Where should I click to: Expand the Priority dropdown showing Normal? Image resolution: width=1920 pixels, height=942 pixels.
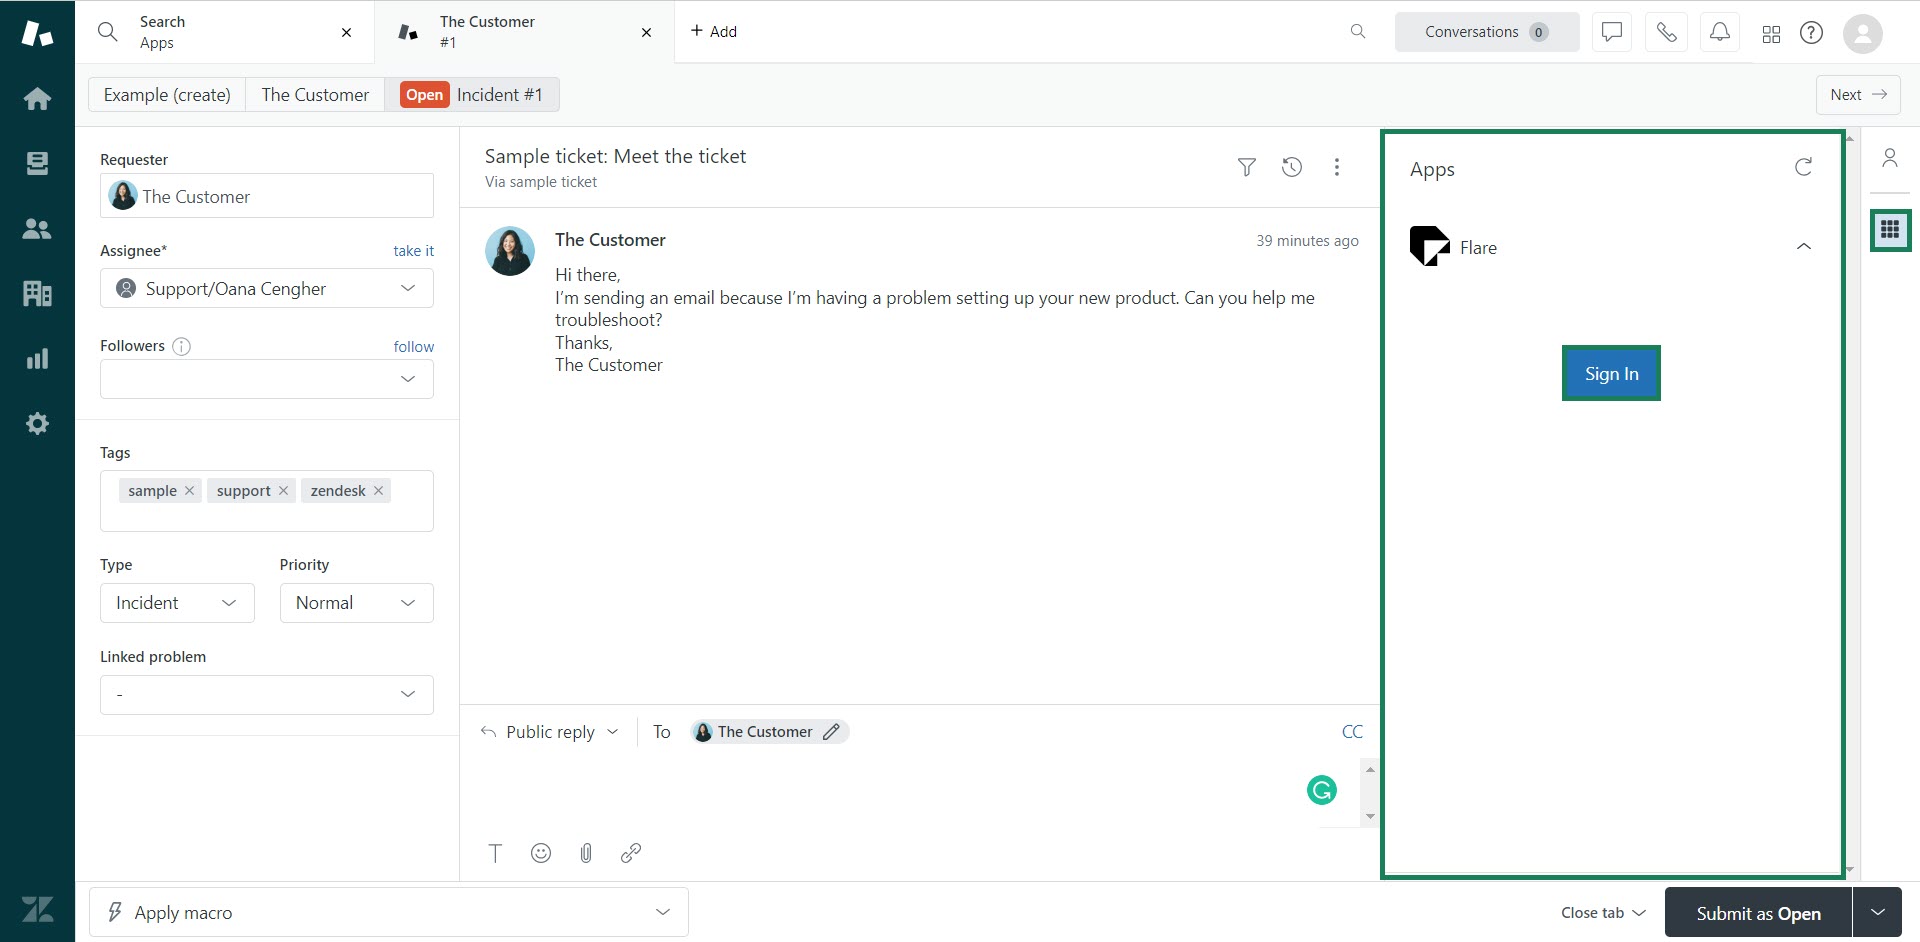[356, 603]
